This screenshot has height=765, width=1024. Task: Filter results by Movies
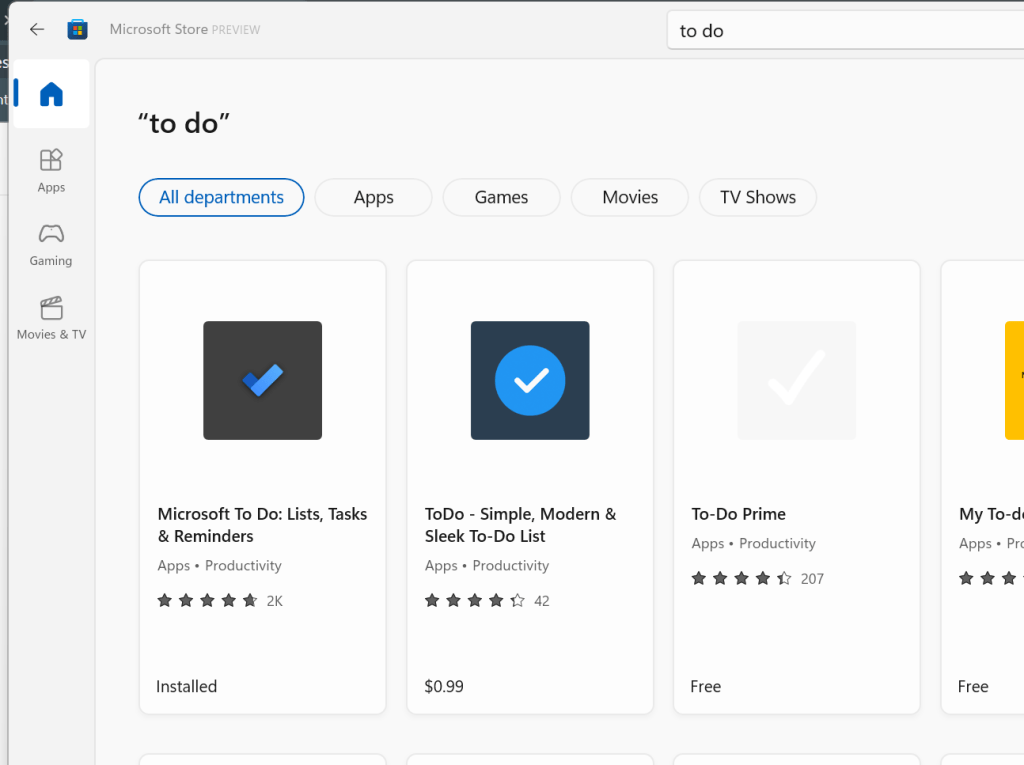point(630,197)
